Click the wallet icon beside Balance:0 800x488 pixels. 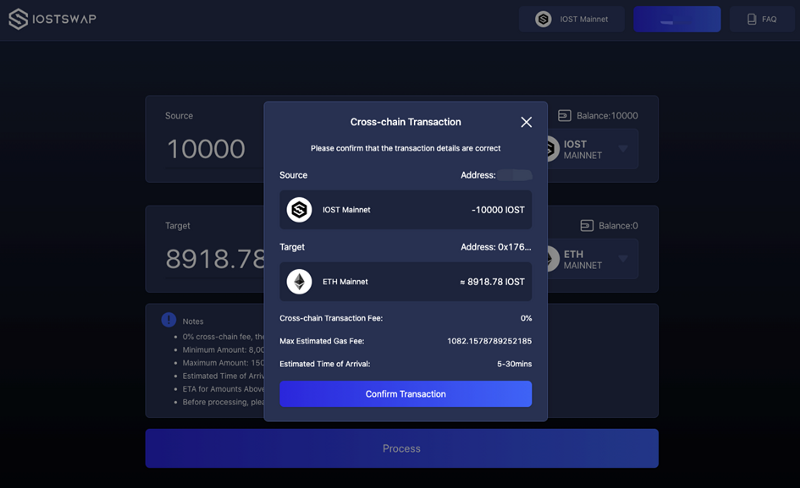tap(587, 226)
